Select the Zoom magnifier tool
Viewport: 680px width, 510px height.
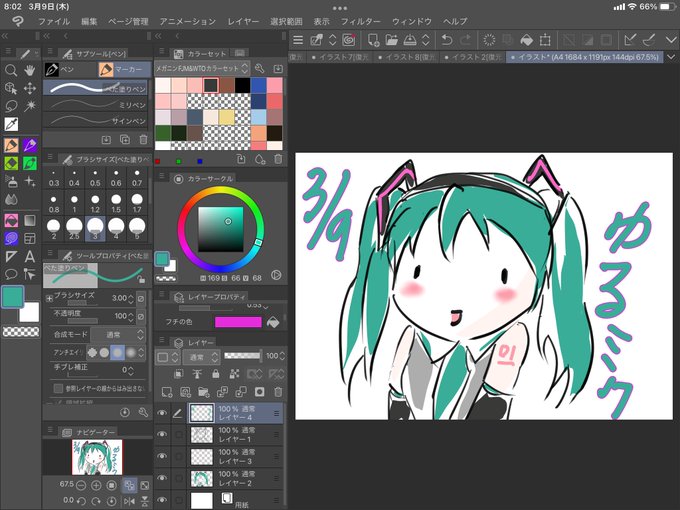click(x=11, y=70)
